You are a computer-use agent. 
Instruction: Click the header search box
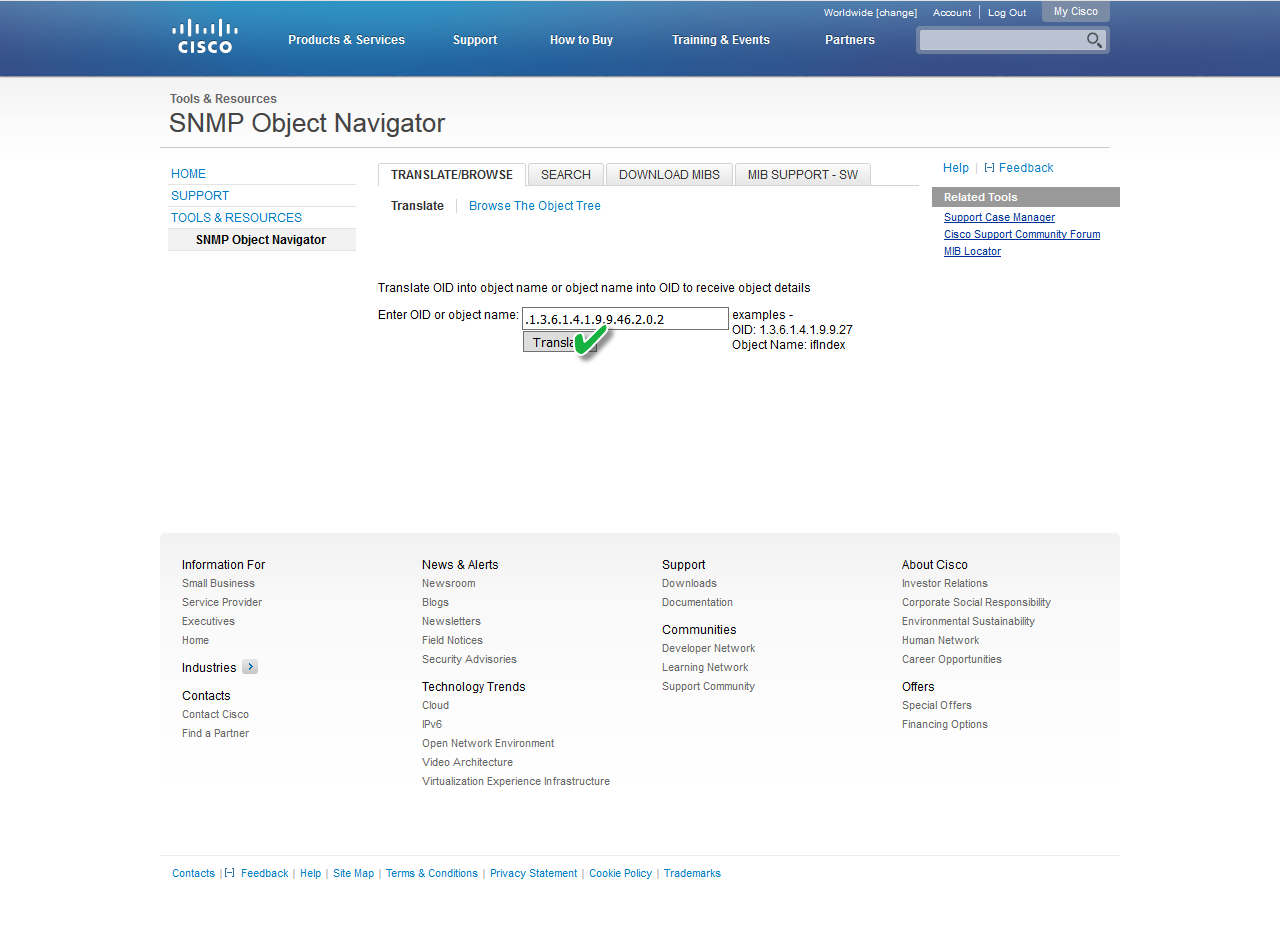pyautogui.click(x=1001, y=40)
